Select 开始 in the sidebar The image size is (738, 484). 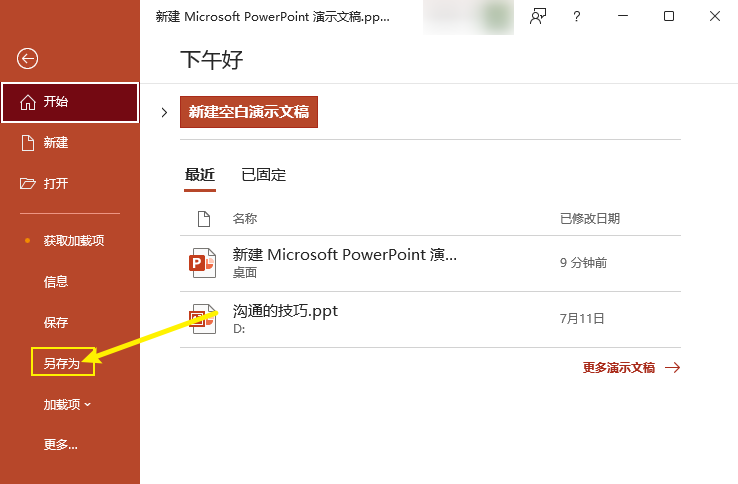tap(70, 102)
